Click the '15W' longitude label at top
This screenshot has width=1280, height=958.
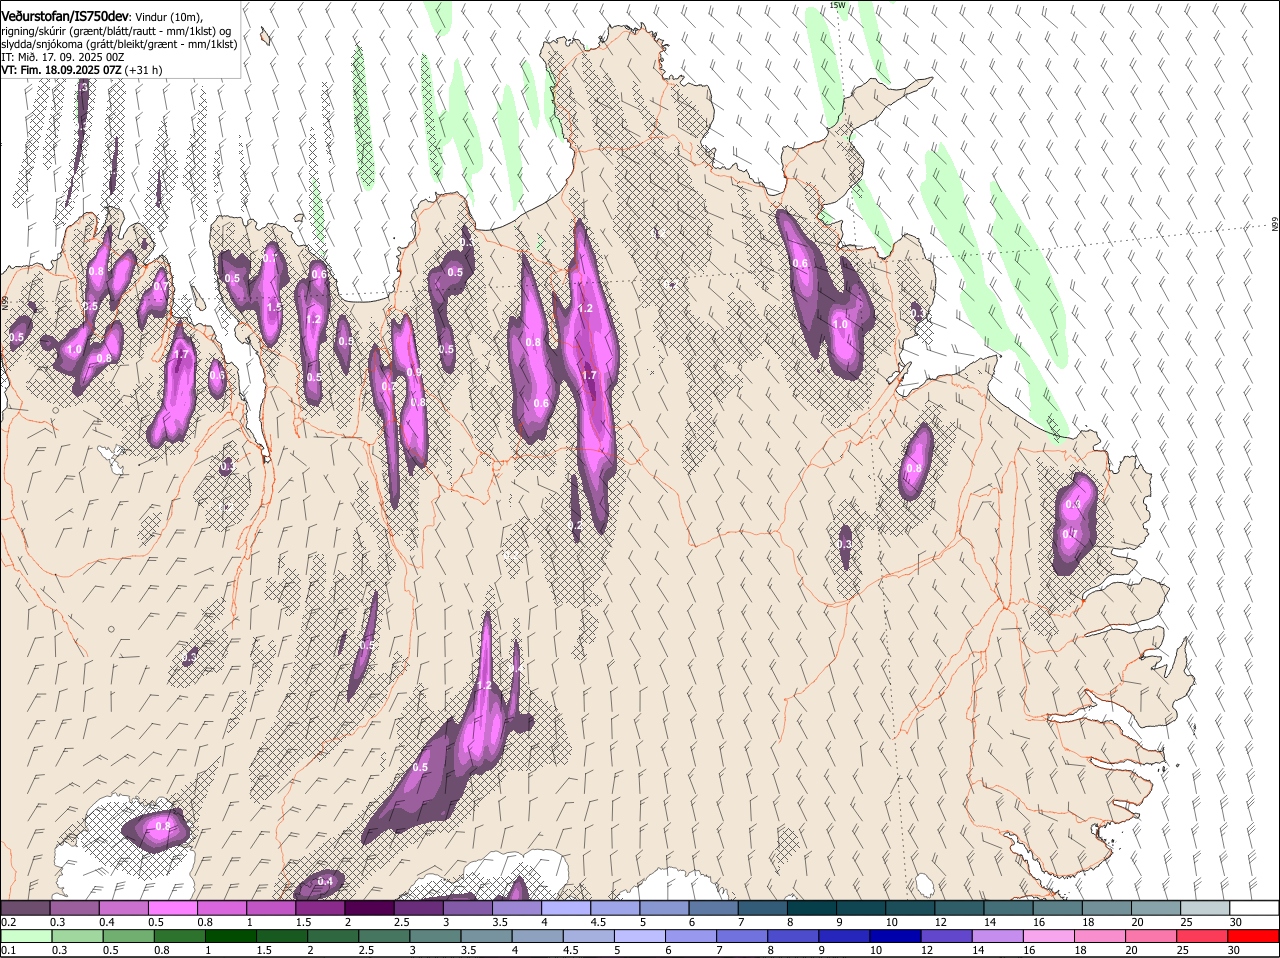pos(837,5)
